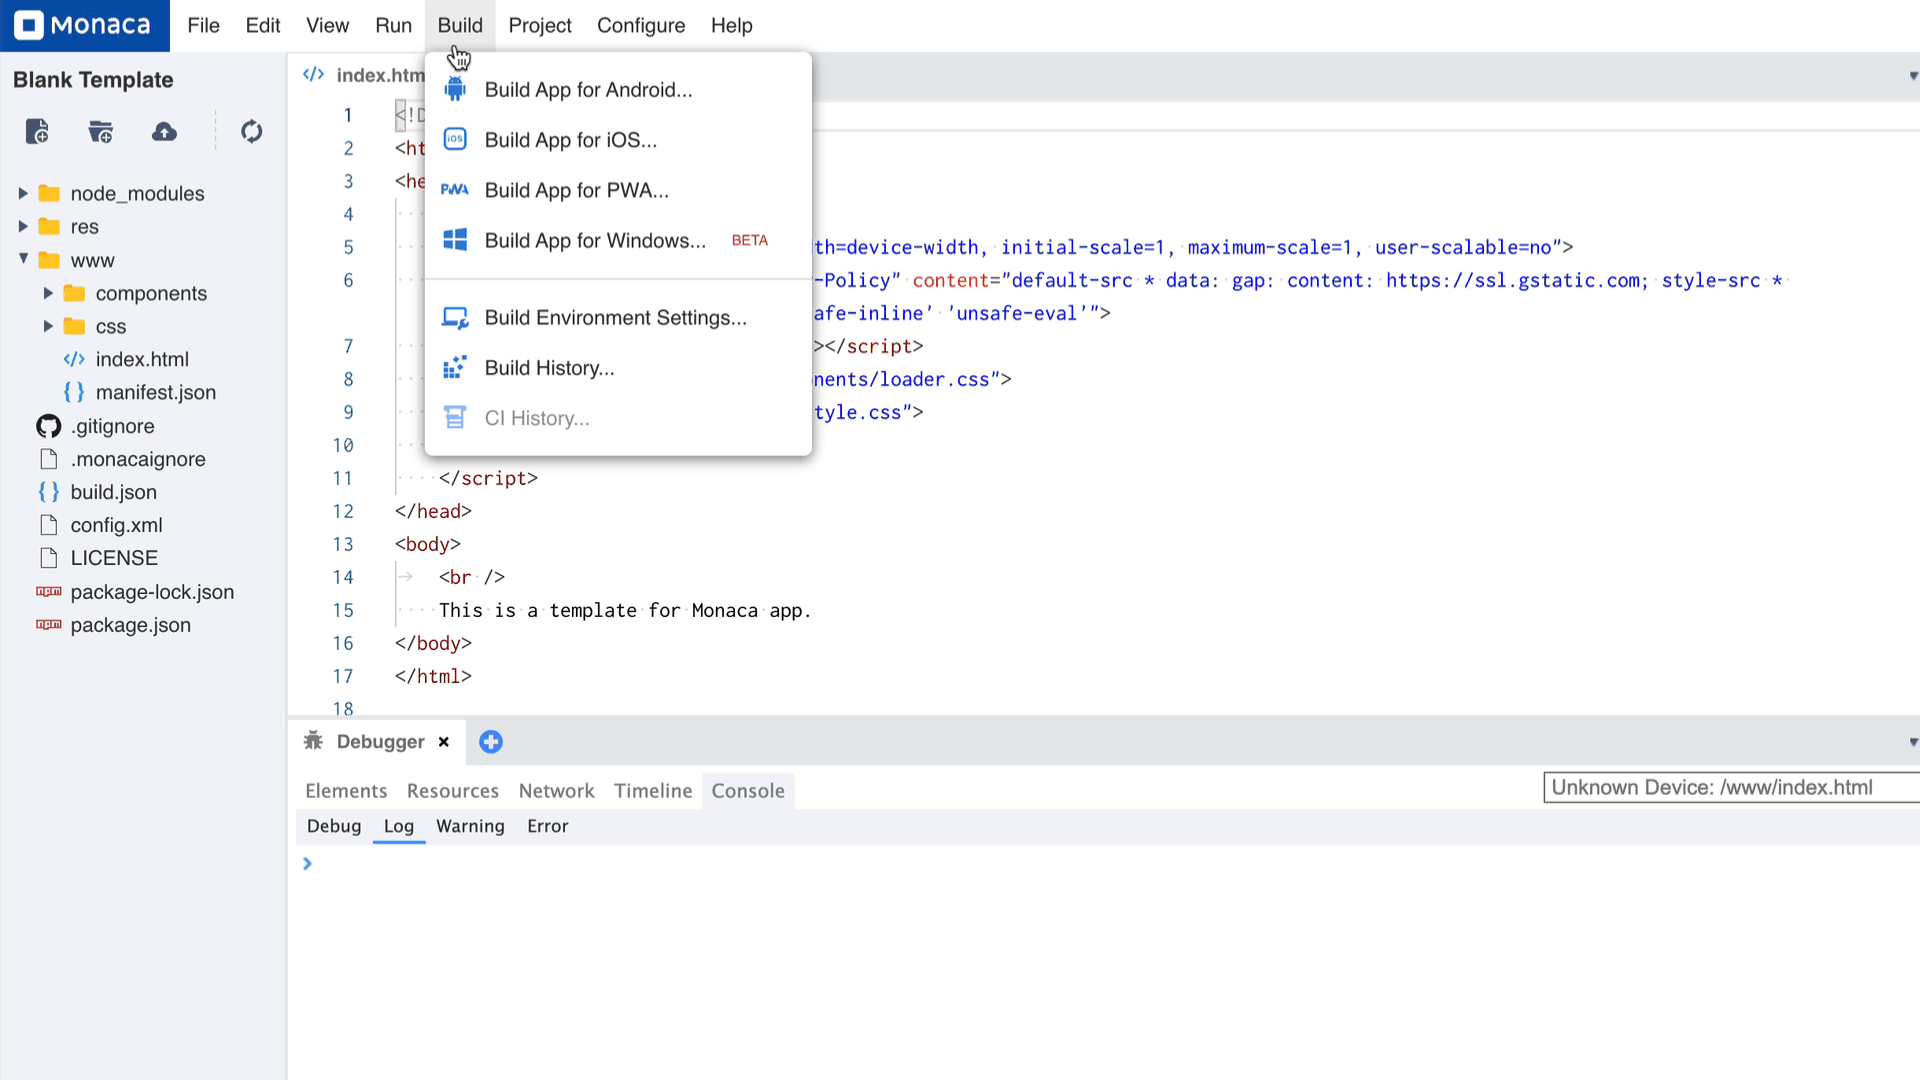Open the Help menu

coord(731,25)
